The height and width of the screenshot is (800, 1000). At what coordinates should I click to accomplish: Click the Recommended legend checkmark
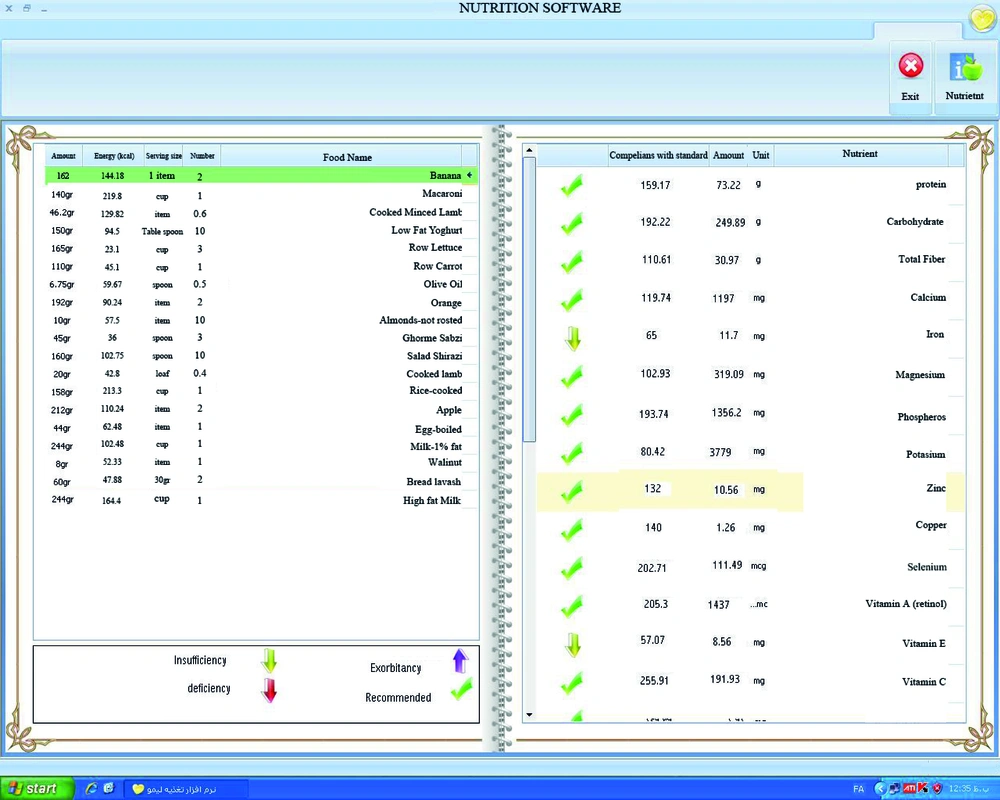461,690
